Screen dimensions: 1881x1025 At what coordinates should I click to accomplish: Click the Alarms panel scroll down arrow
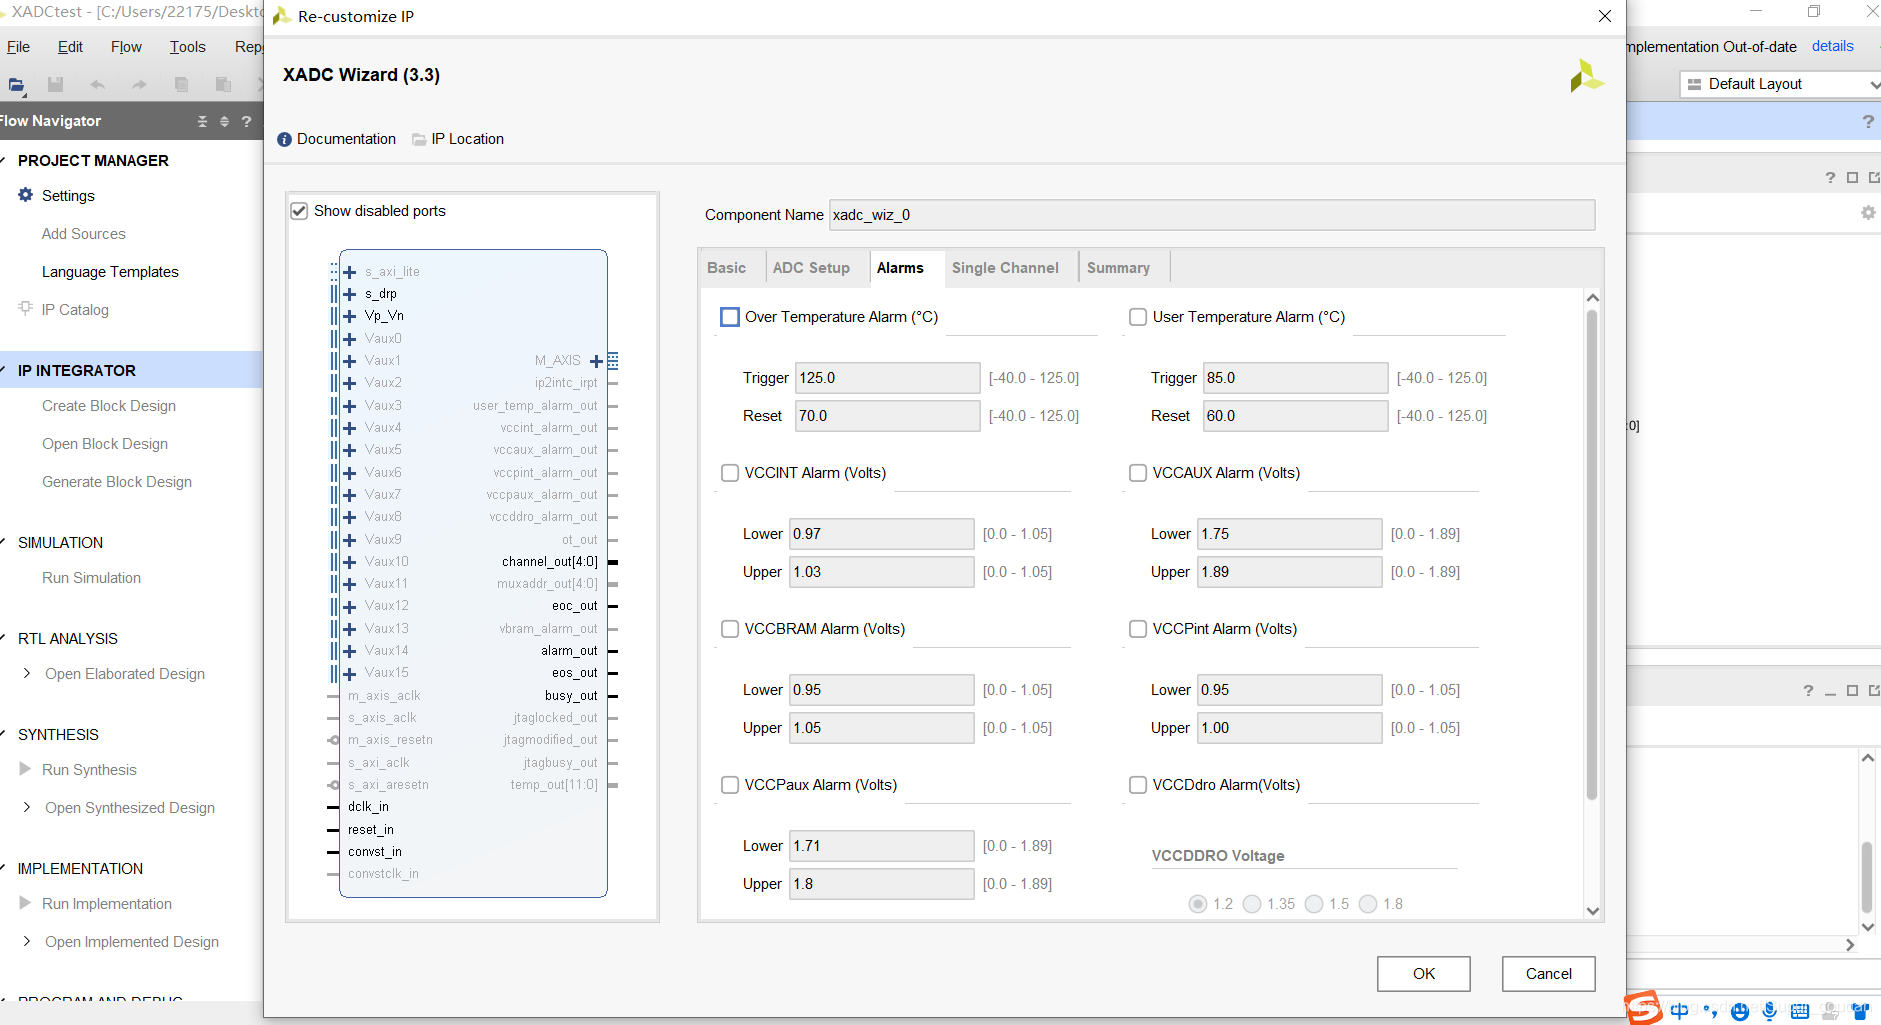[x=1593, y=911]
